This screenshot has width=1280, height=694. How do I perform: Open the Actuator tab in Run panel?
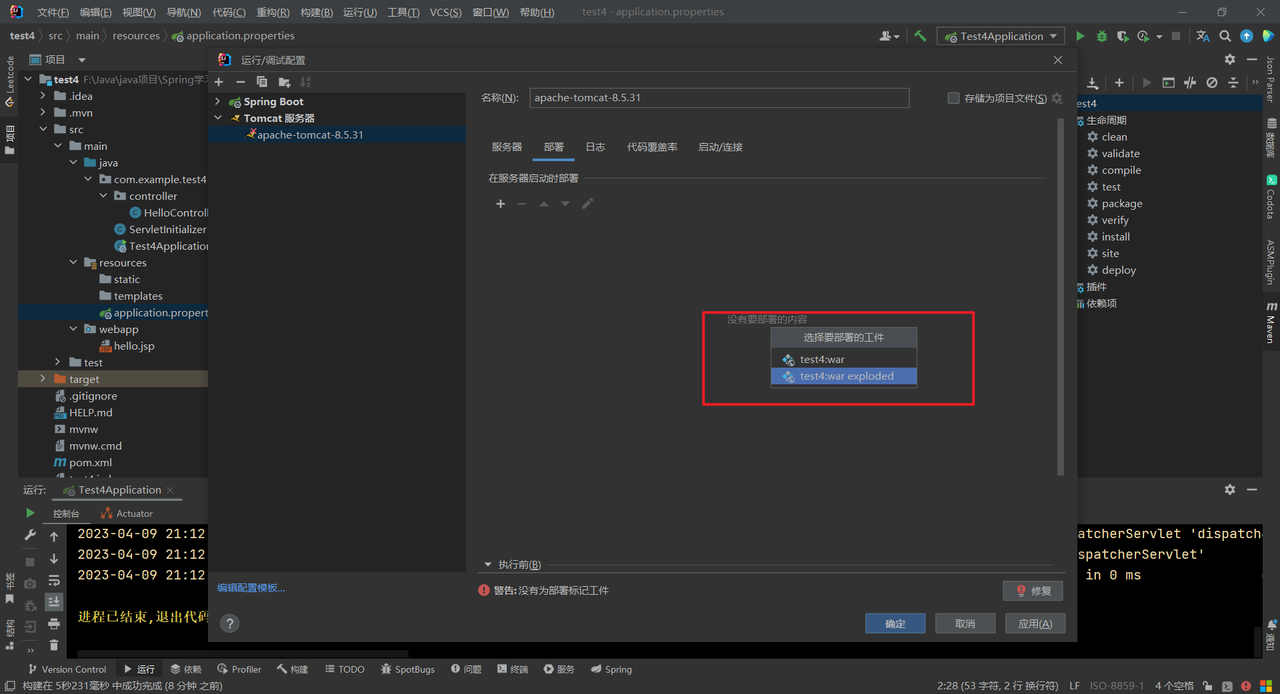point(127,513)
